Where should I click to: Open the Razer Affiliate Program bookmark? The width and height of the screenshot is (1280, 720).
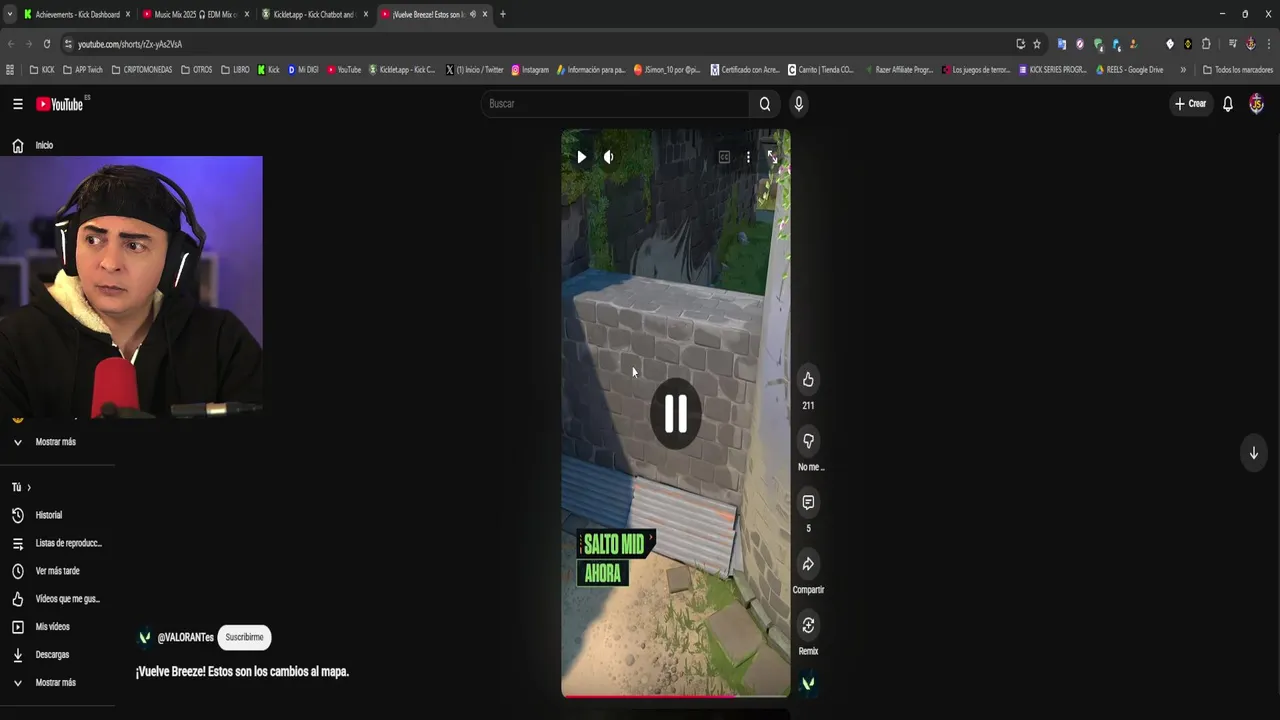click(898, 70)
